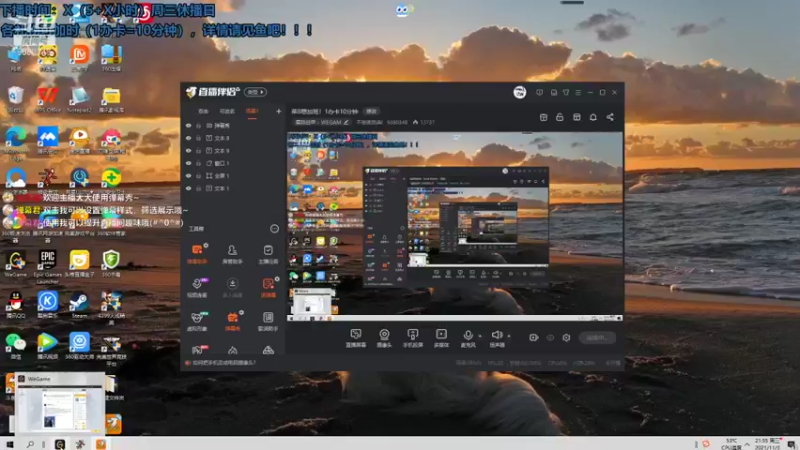Viewport: 800px width, 450px height.
Task: Open the 虚拟形象 tool
Action: tap(197, 321)
